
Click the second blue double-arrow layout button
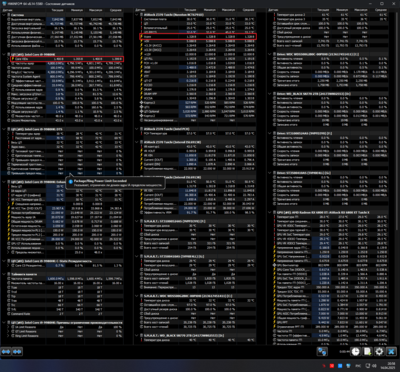pyautogui.click(x=17, y=351)
